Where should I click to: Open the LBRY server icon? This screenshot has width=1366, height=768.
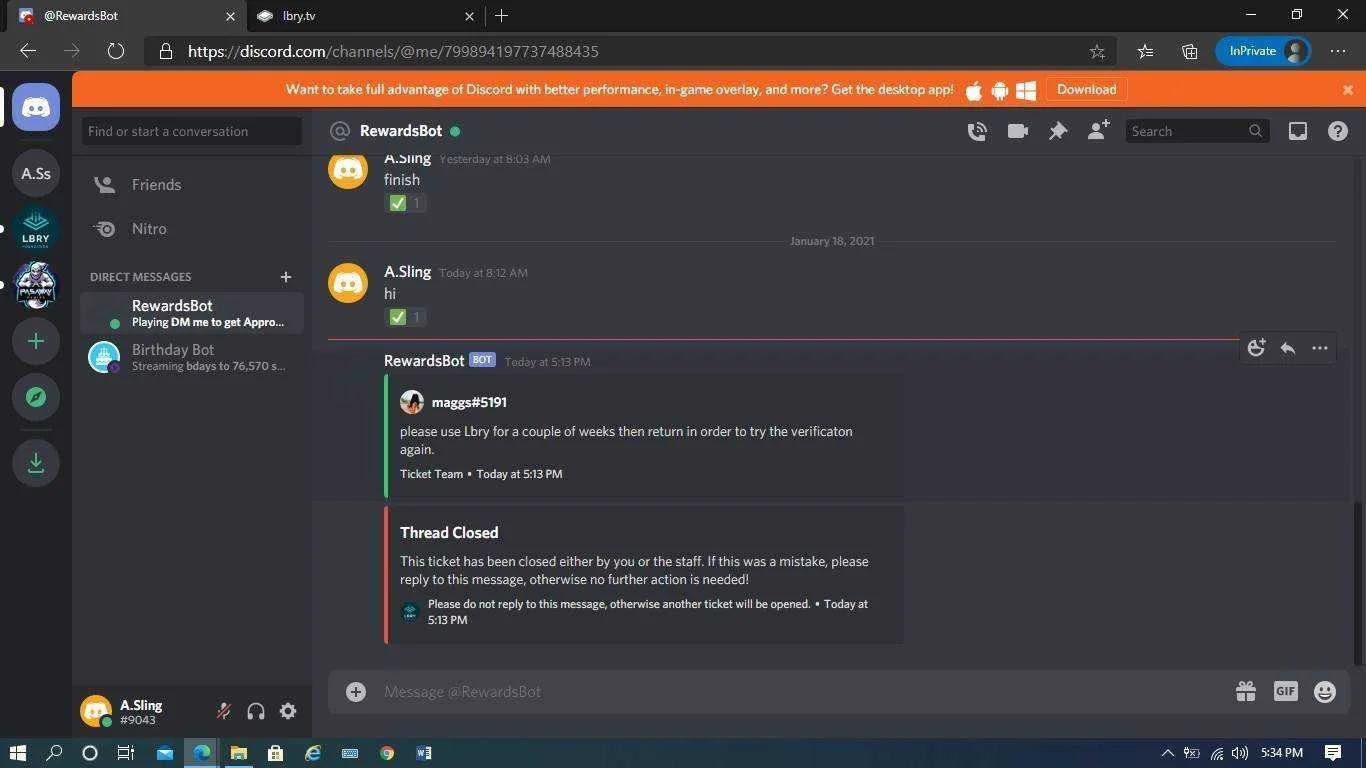click(x=36, y=229)
